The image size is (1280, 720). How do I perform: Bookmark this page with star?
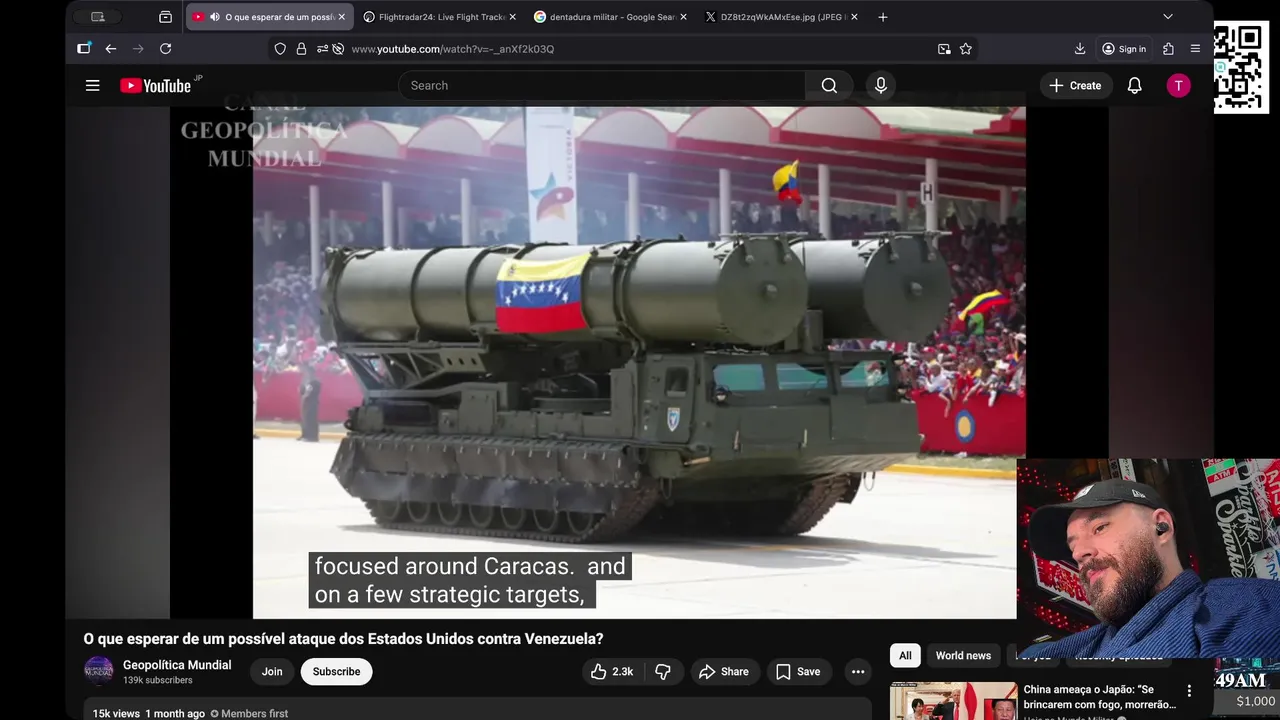coord(966,49)
